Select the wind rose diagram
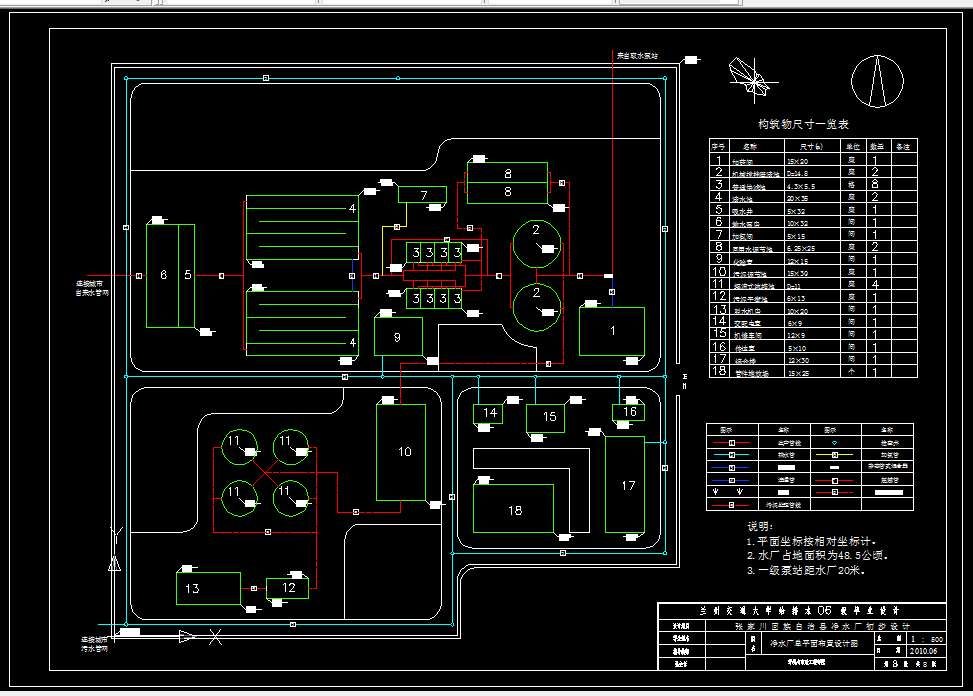 click(x=752, y=79)
